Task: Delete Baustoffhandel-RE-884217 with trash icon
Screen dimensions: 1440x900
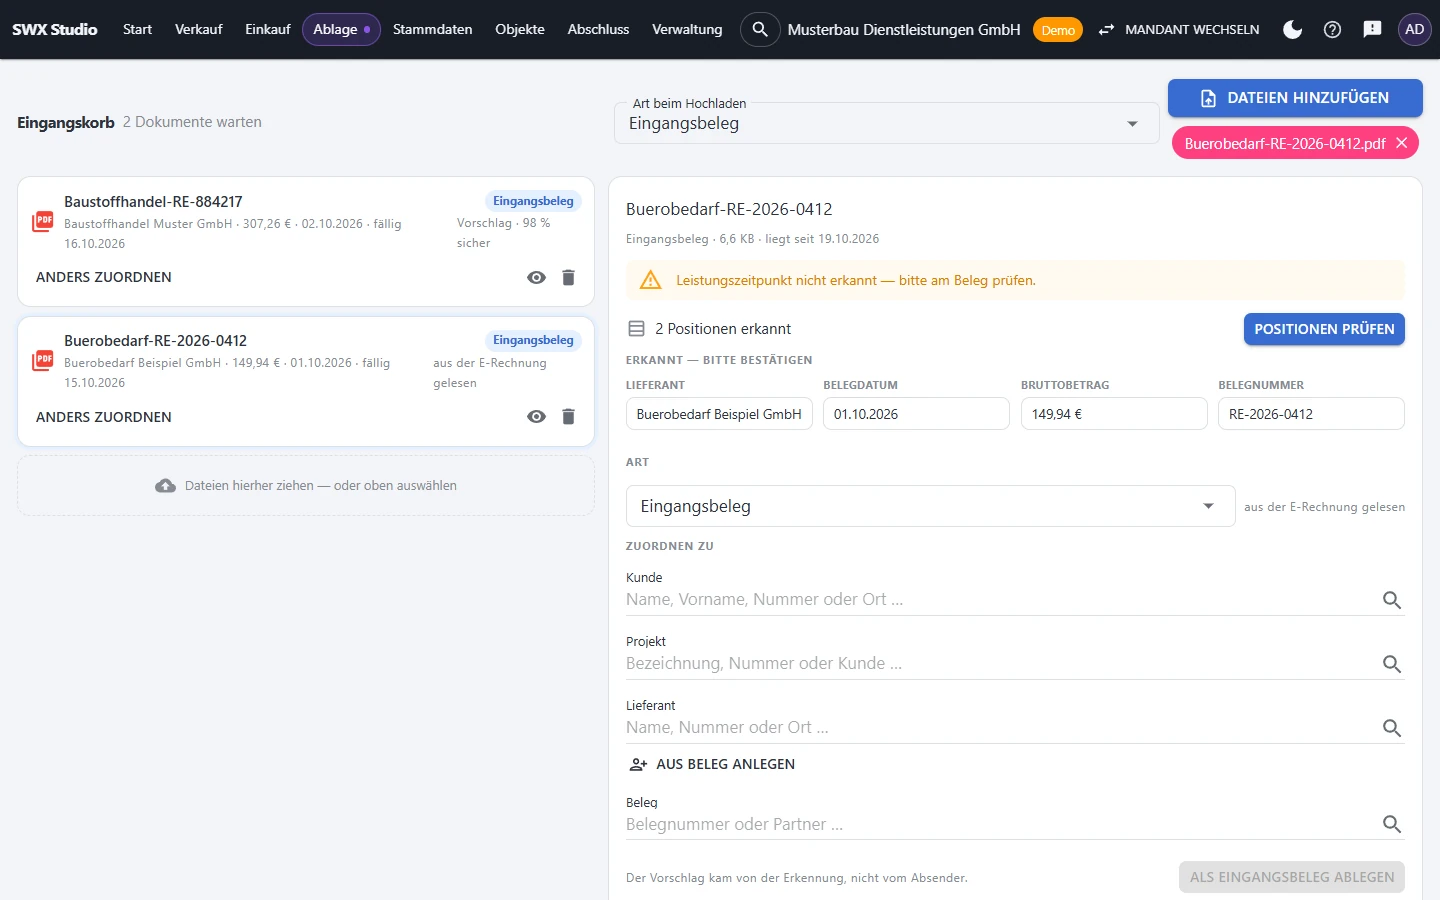Action: coord(568,277)
